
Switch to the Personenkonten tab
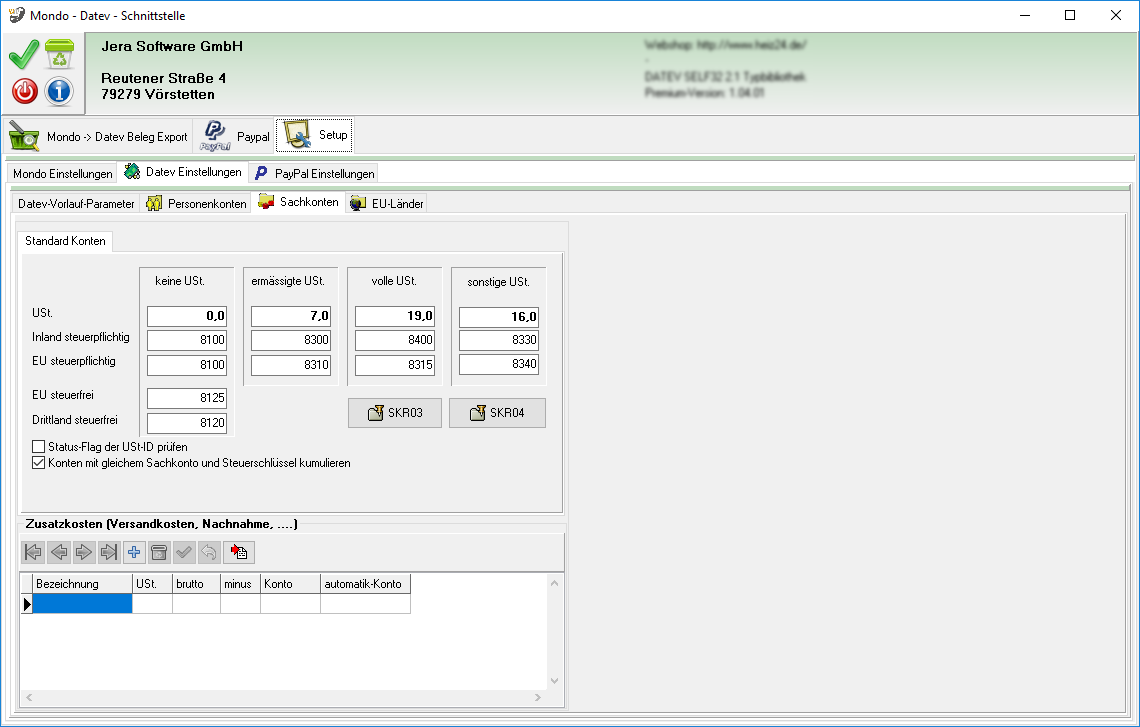(196, 203)
